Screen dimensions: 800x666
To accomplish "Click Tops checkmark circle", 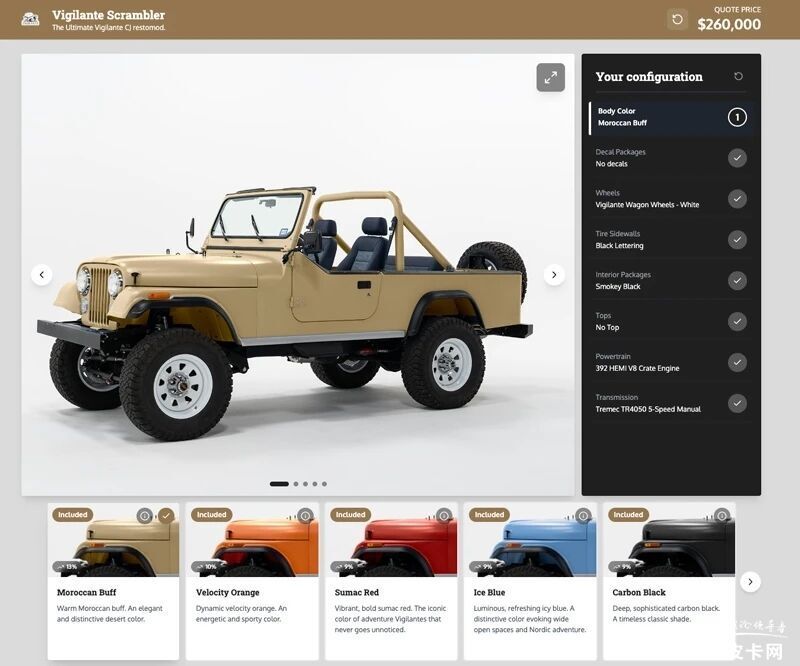I will (737, 321).
